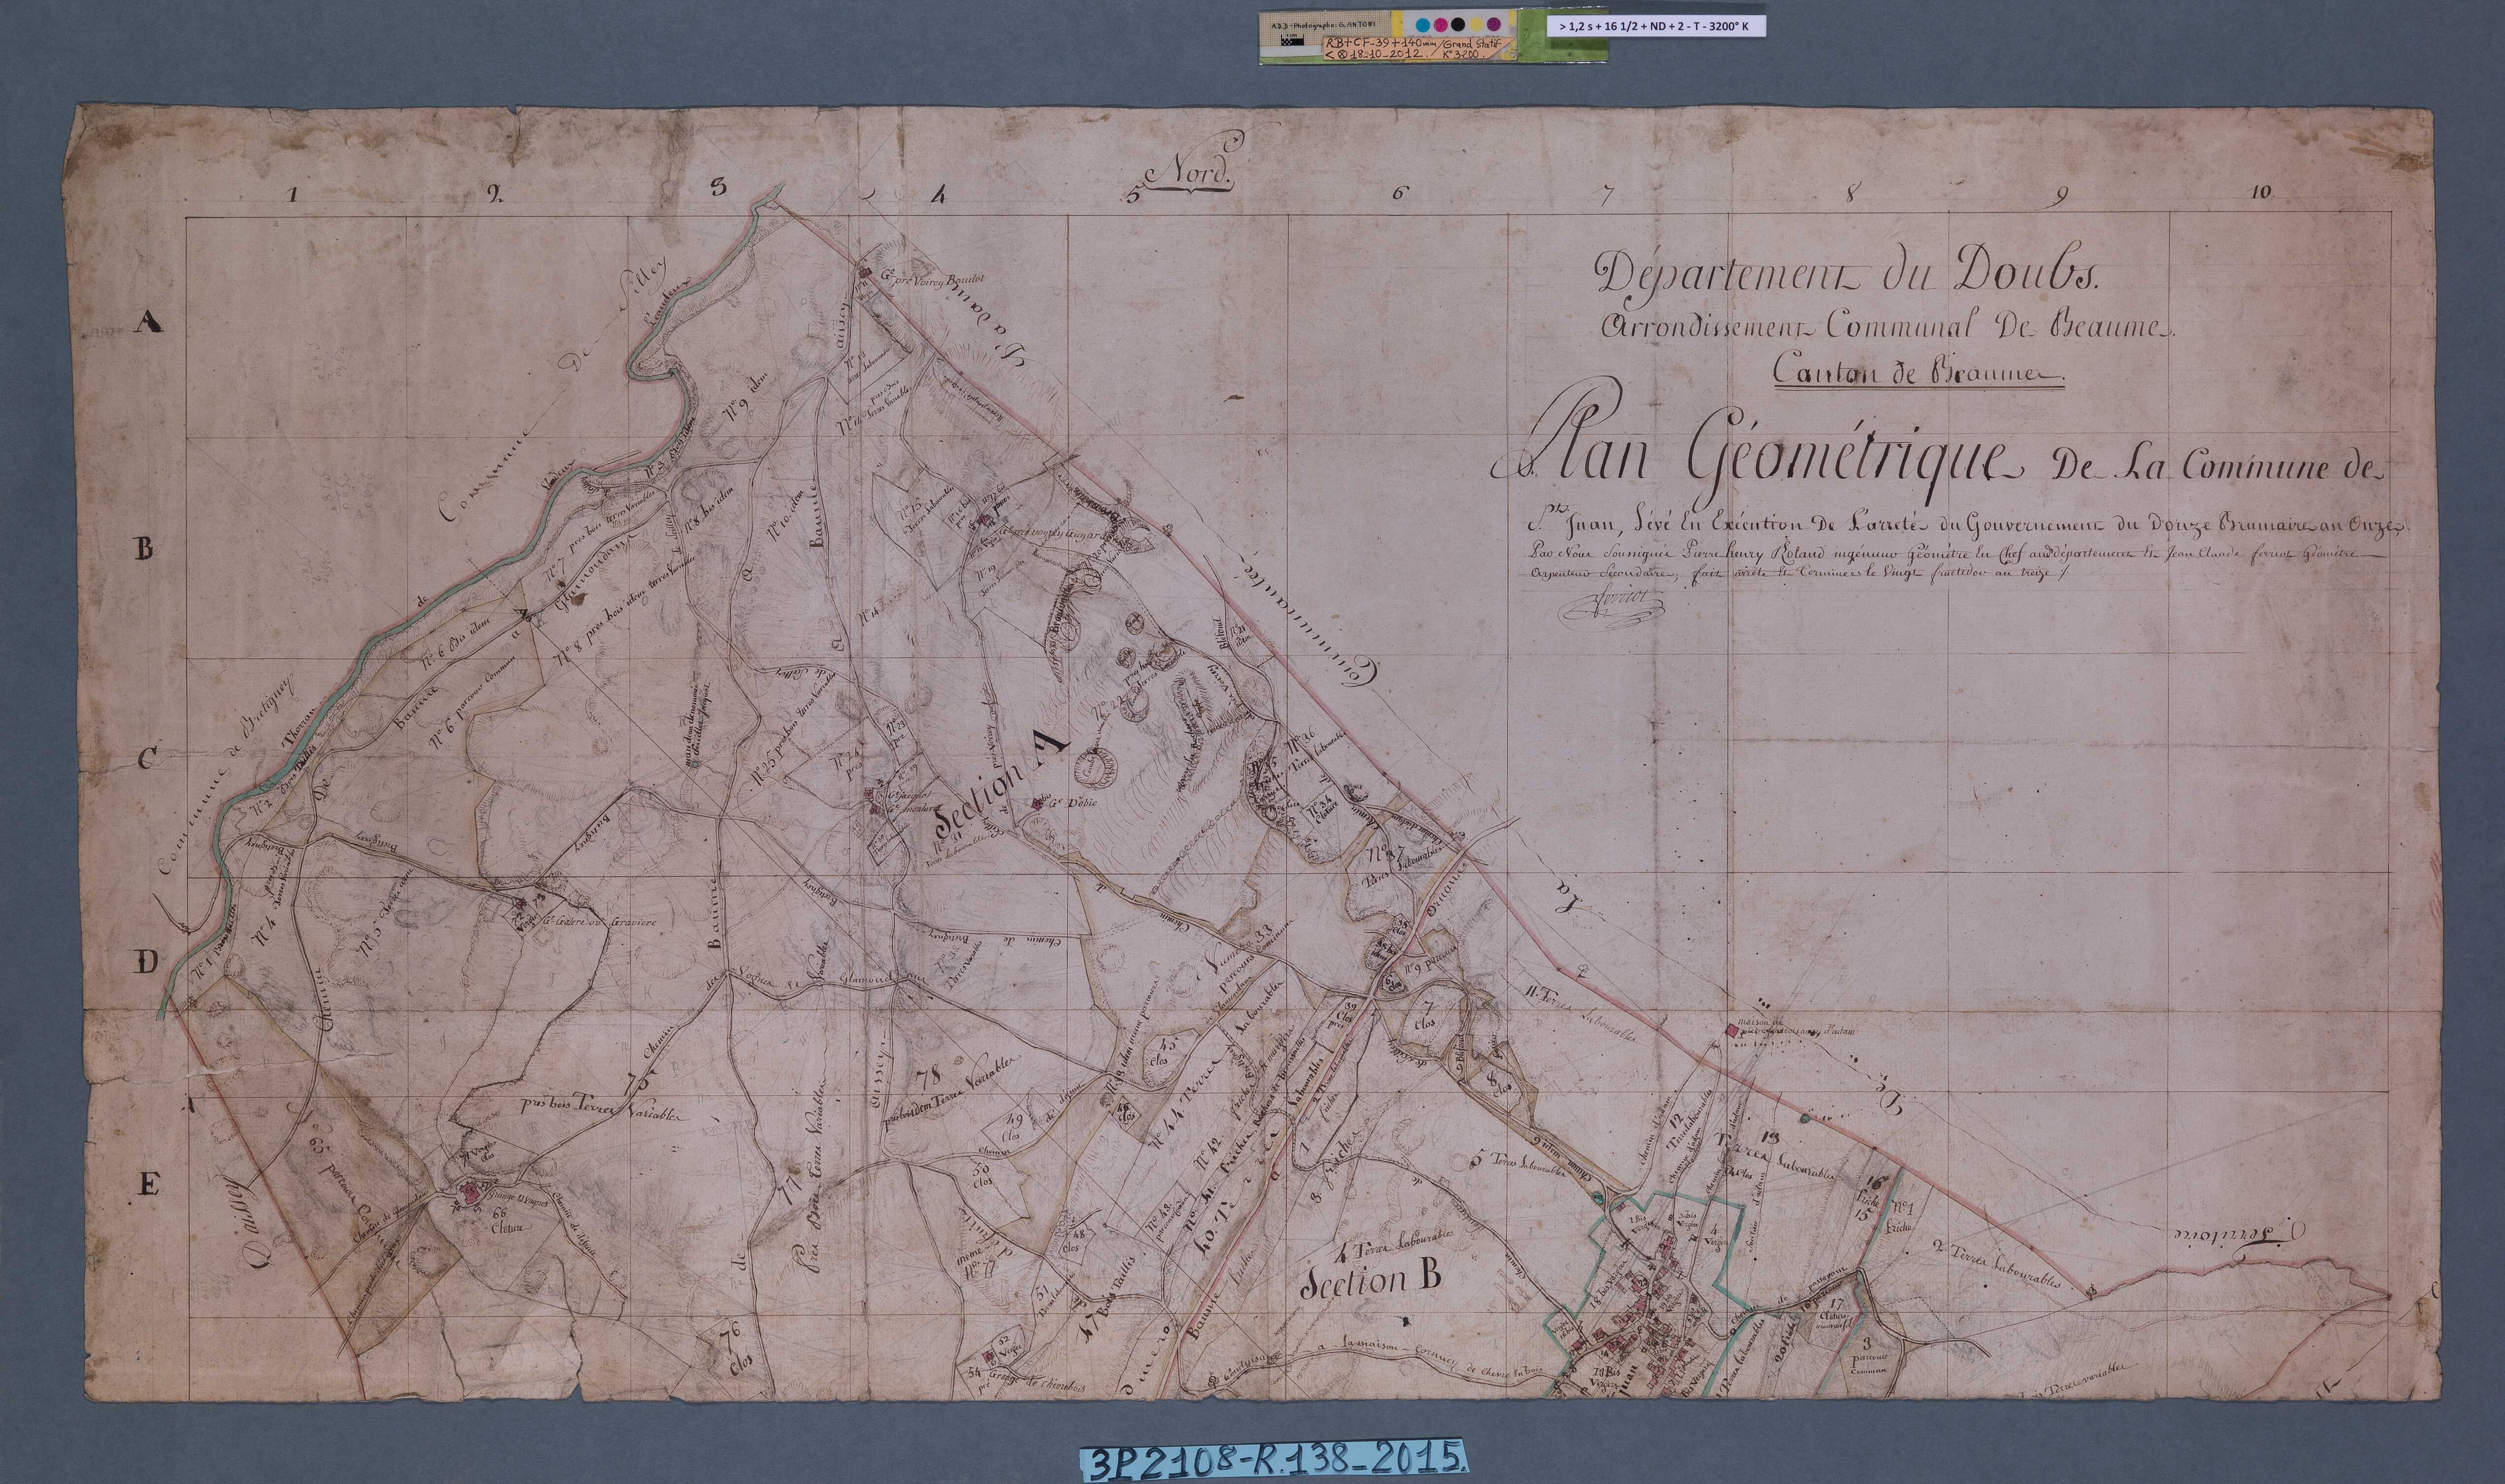
Task: Click the black calibration color dot
Action: (x=1458, y=24)
